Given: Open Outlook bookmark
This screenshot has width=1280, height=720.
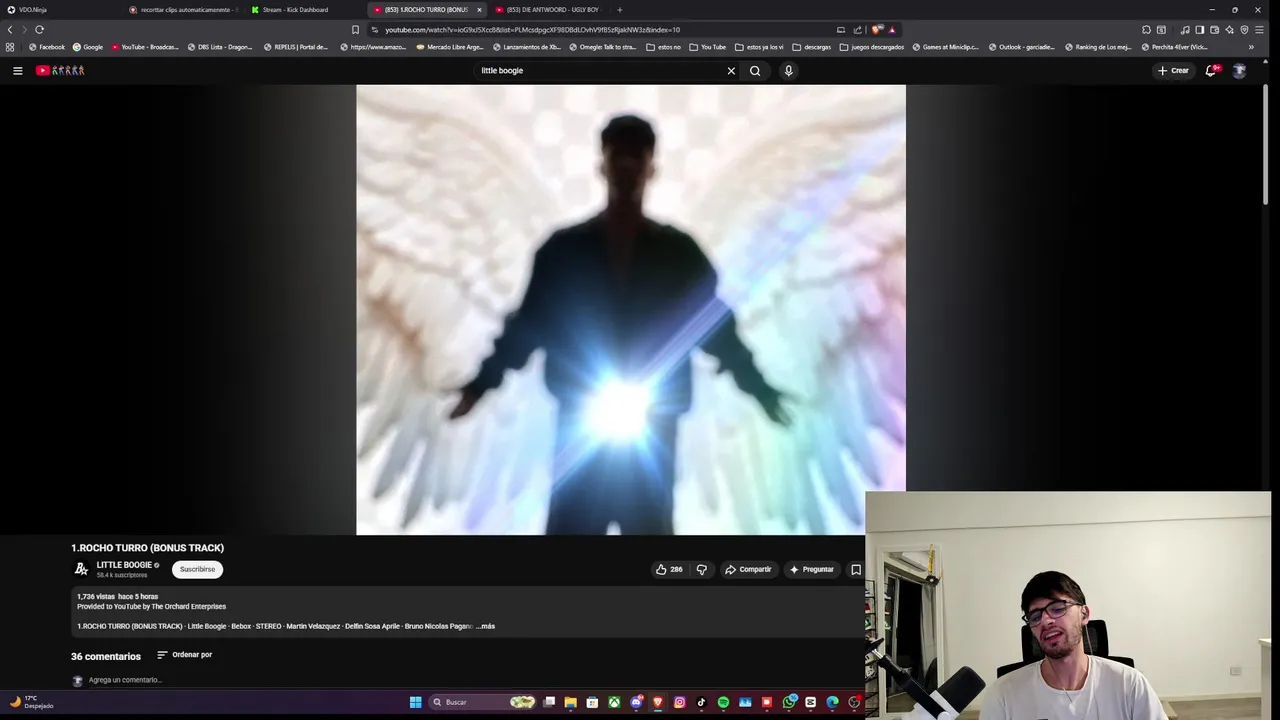Looking at the screenshot, I should click(1022, 47).
